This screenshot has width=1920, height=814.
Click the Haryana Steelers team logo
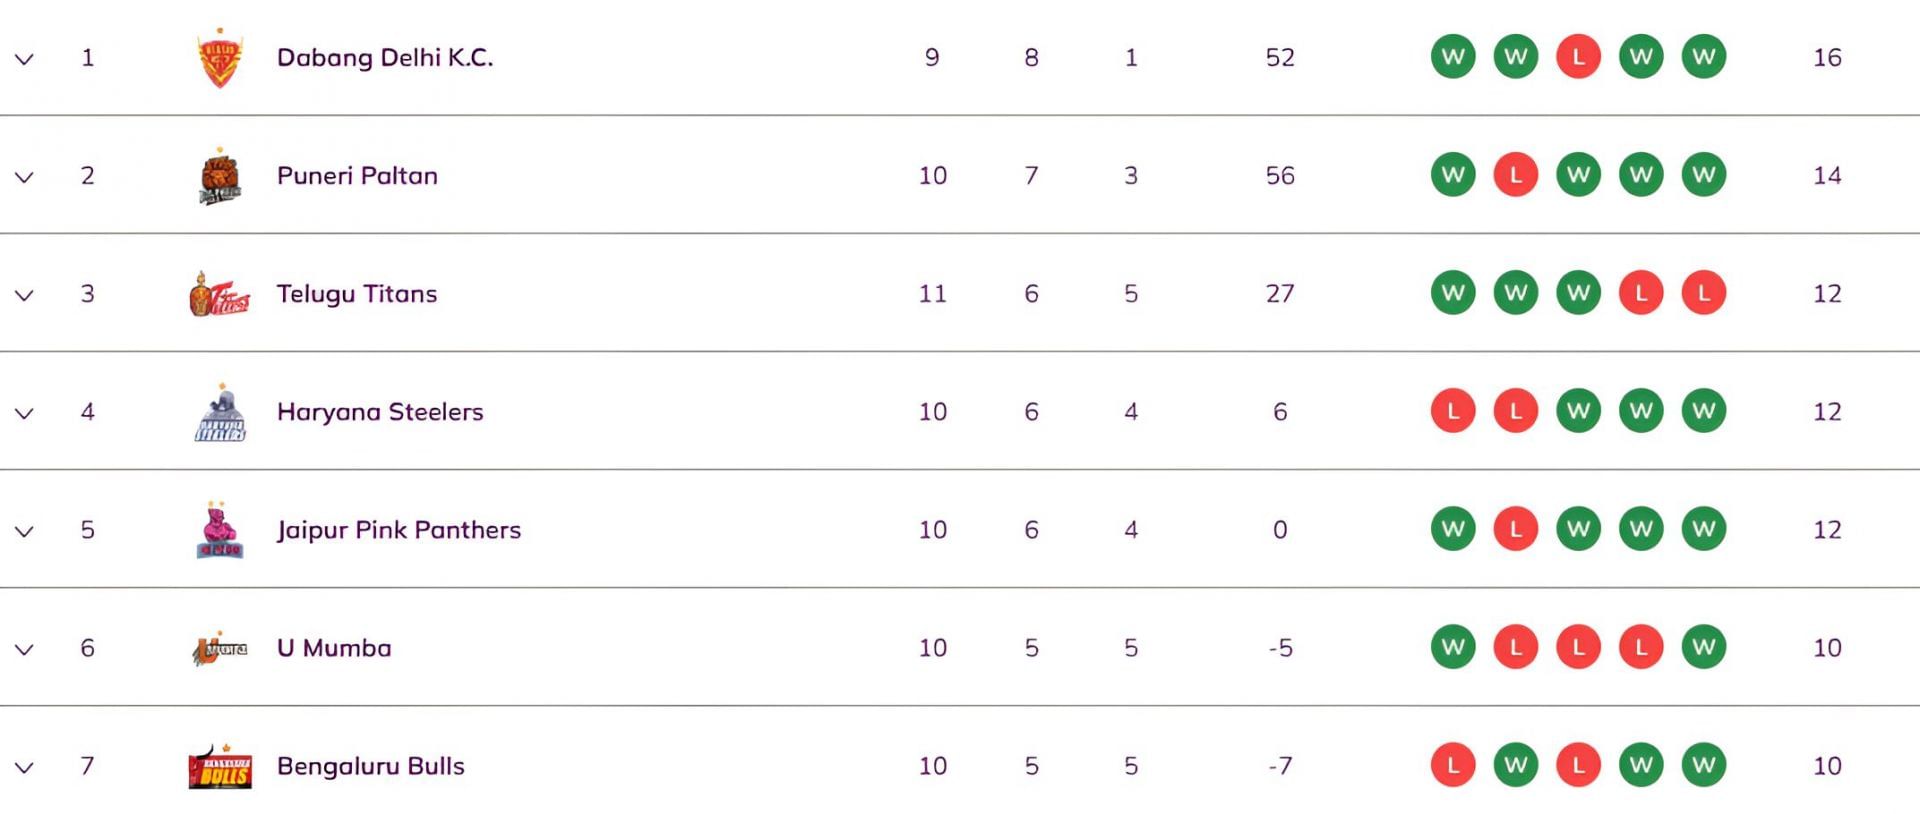(220, 412)
